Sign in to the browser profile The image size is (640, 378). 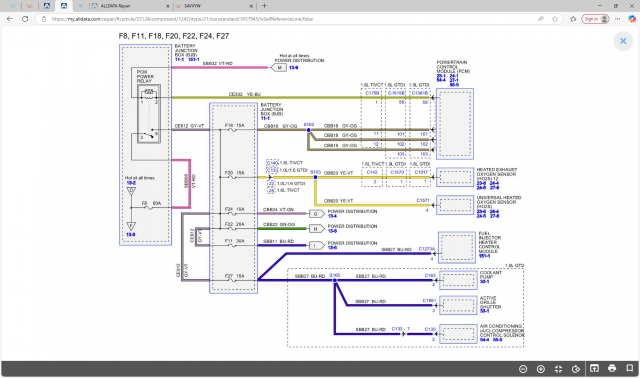[595, 19]
